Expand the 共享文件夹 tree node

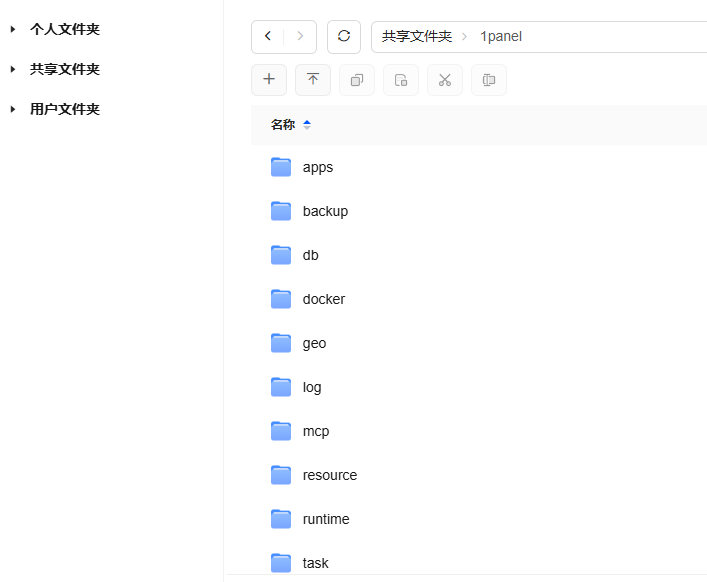pos(13,69)
